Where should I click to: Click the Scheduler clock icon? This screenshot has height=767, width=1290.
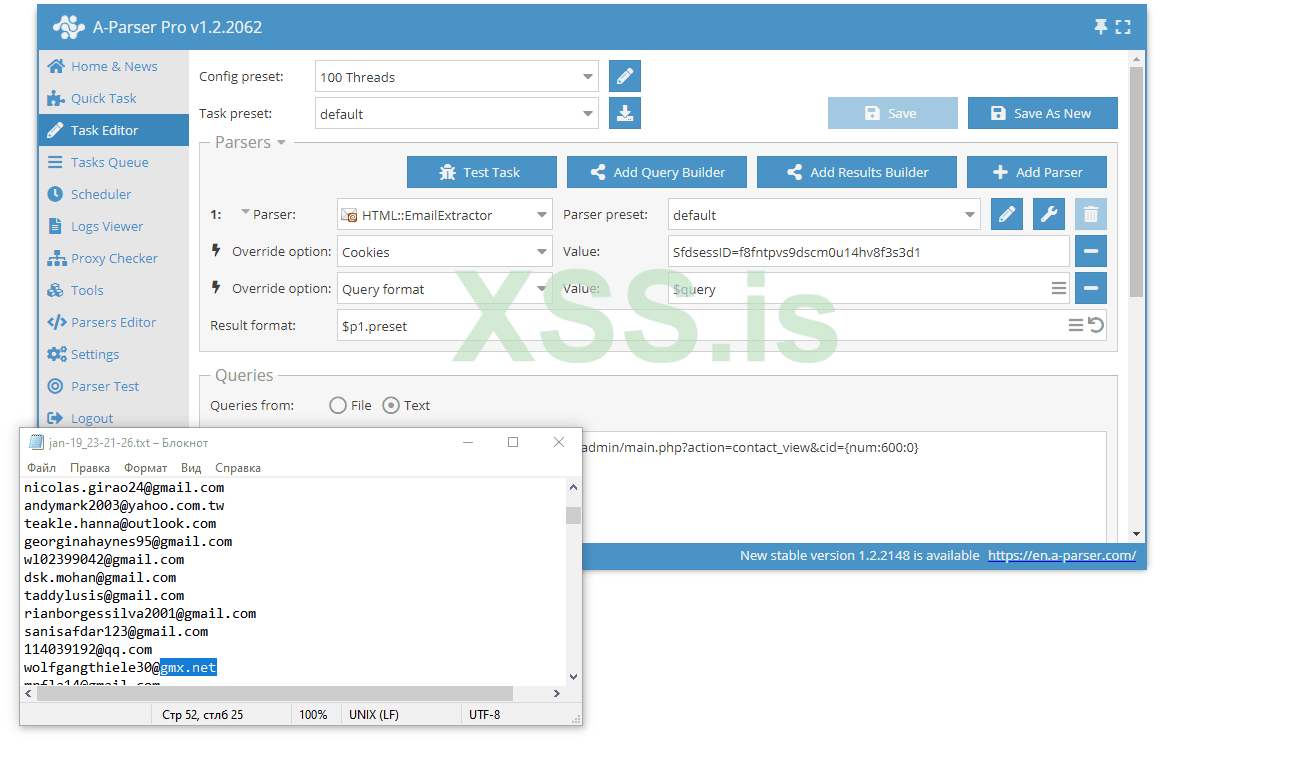pos(55,194)
